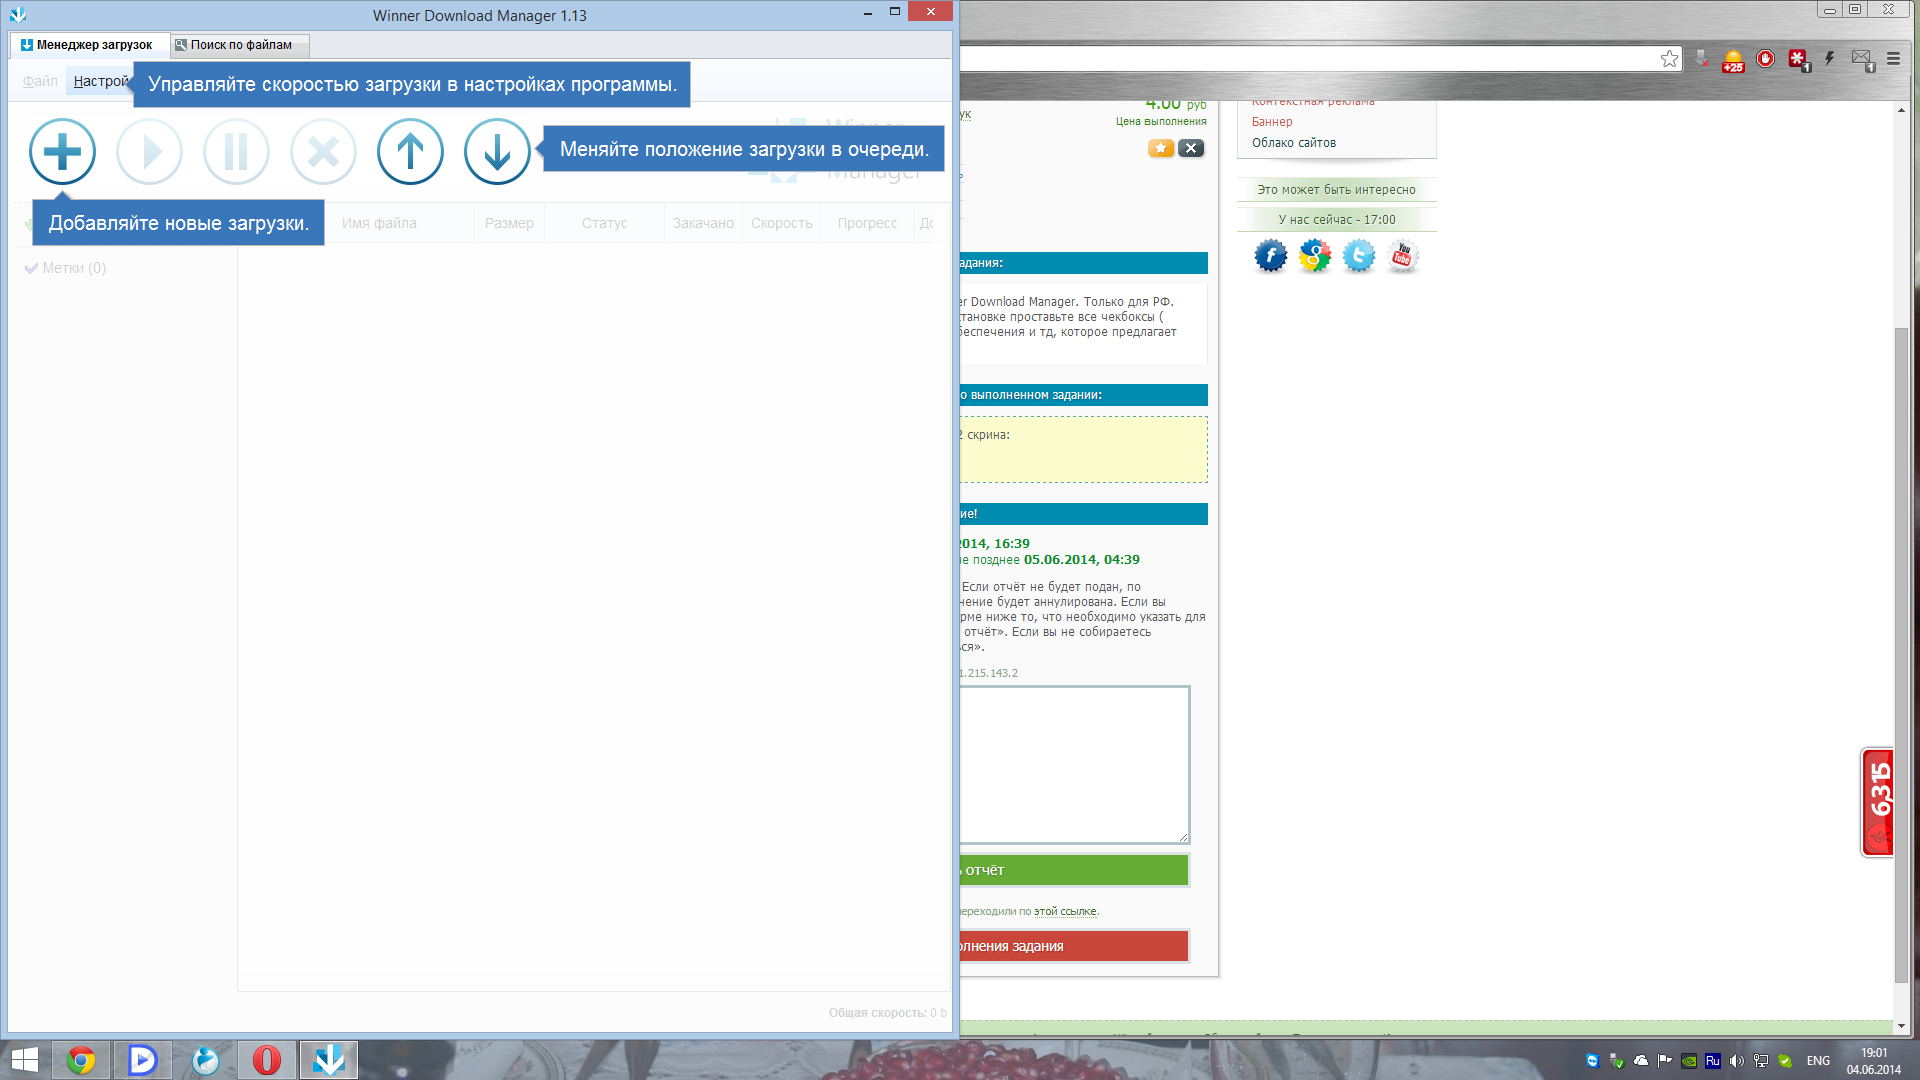This screenshot has width=1920, height=1080.
Task: Move download down in queue arrow
Action: 497,152
